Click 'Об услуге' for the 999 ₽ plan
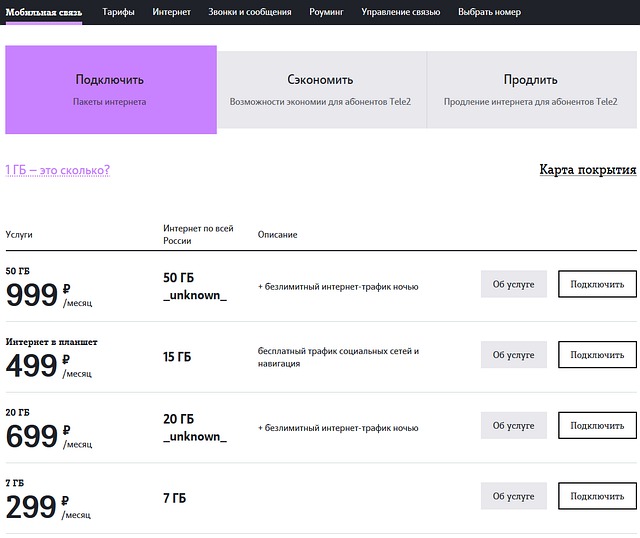Image resolution: width=640 pixels, height=538 pixels. click(513, 284)
